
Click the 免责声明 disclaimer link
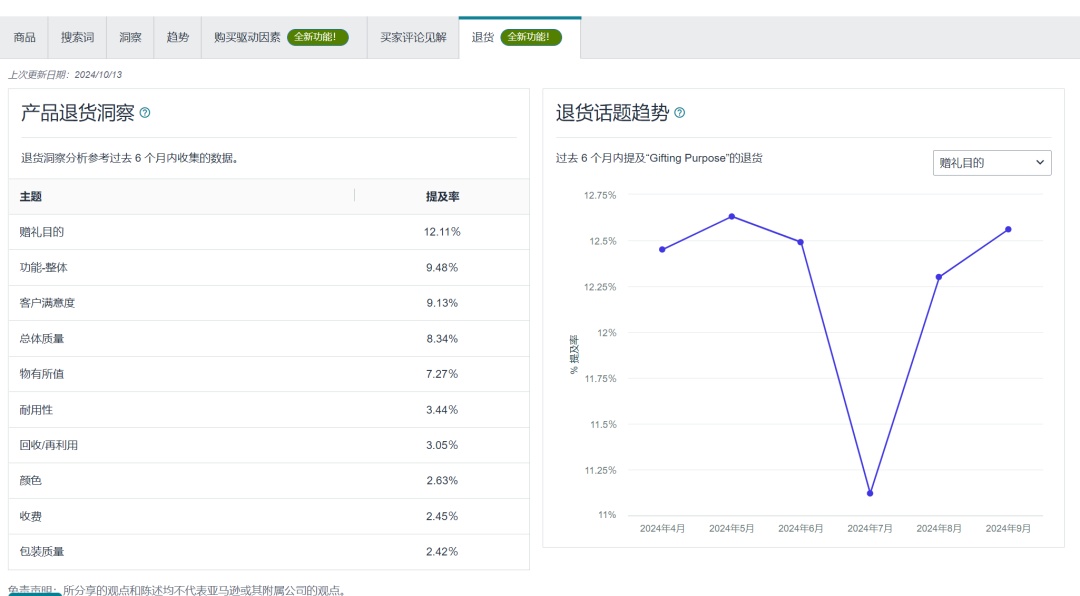click(x=34, y=590)
